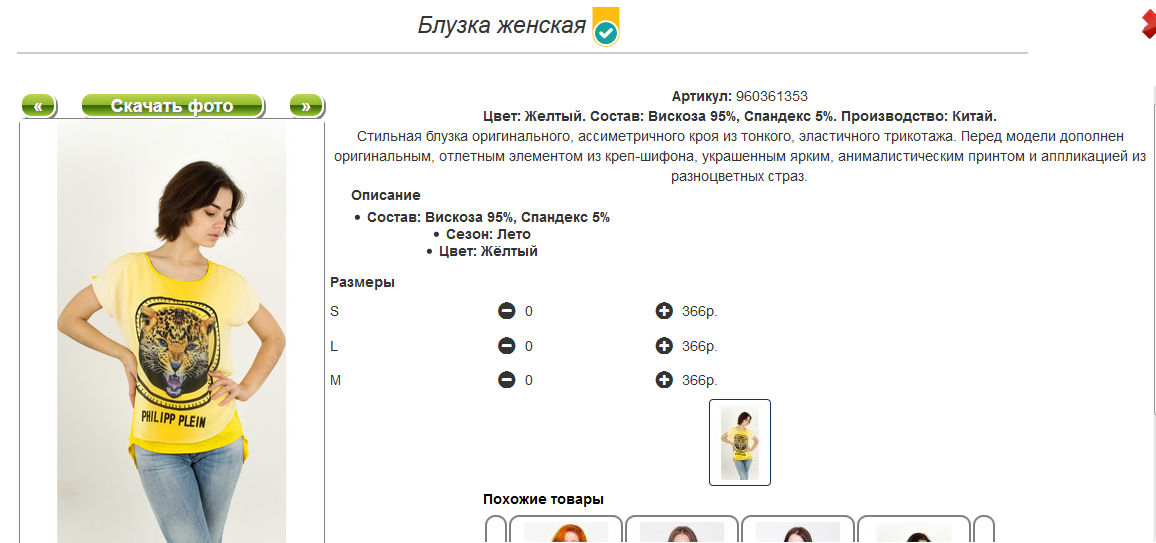Increase quantity for size S
1156x543 pixels.
pos(664,311)
